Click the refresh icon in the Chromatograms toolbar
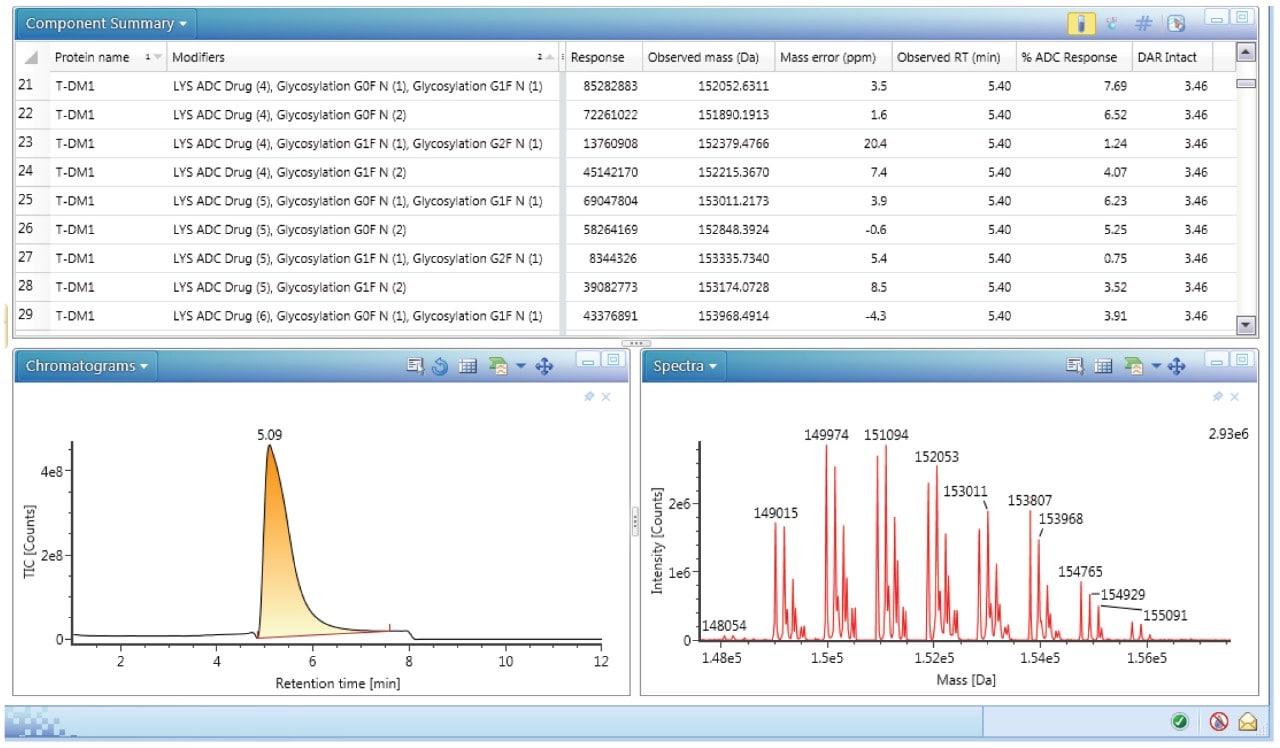 click(x=440, y=366)
